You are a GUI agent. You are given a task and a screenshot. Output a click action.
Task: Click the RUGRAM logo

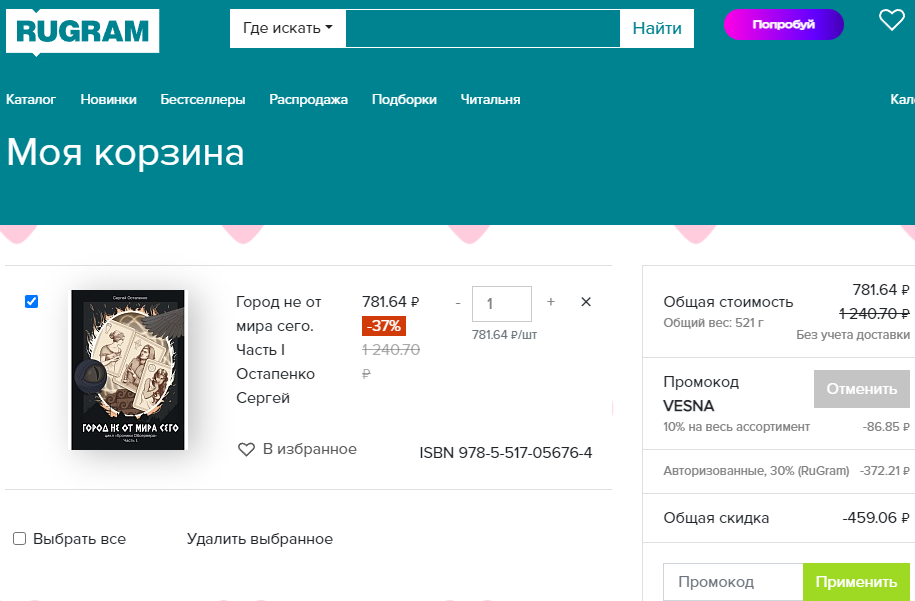coord(82,32)
